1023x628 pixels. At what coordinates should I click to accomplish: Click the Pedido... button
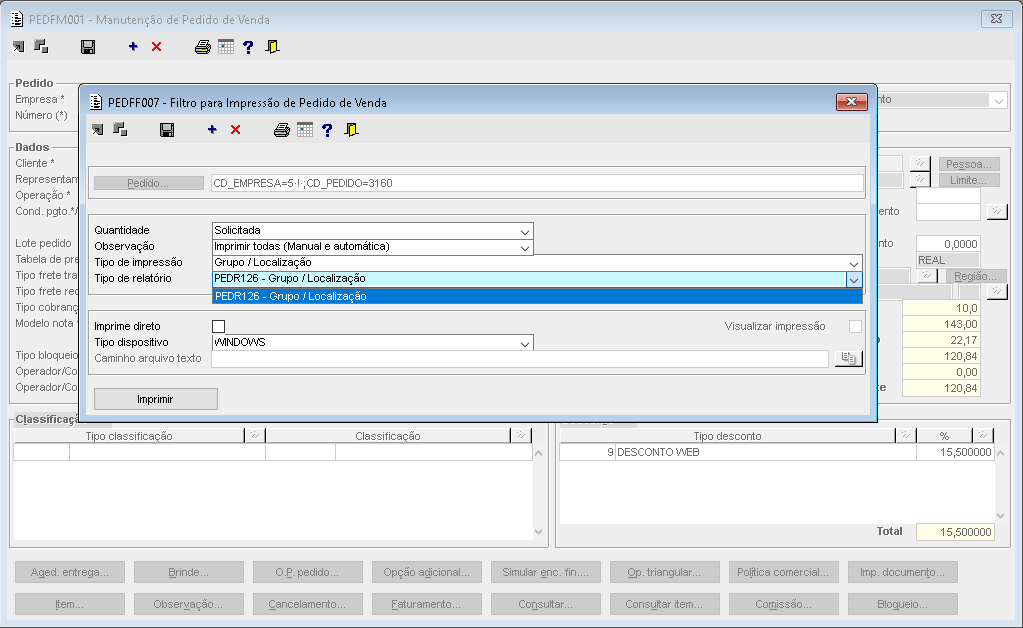[x=149, y=183]
